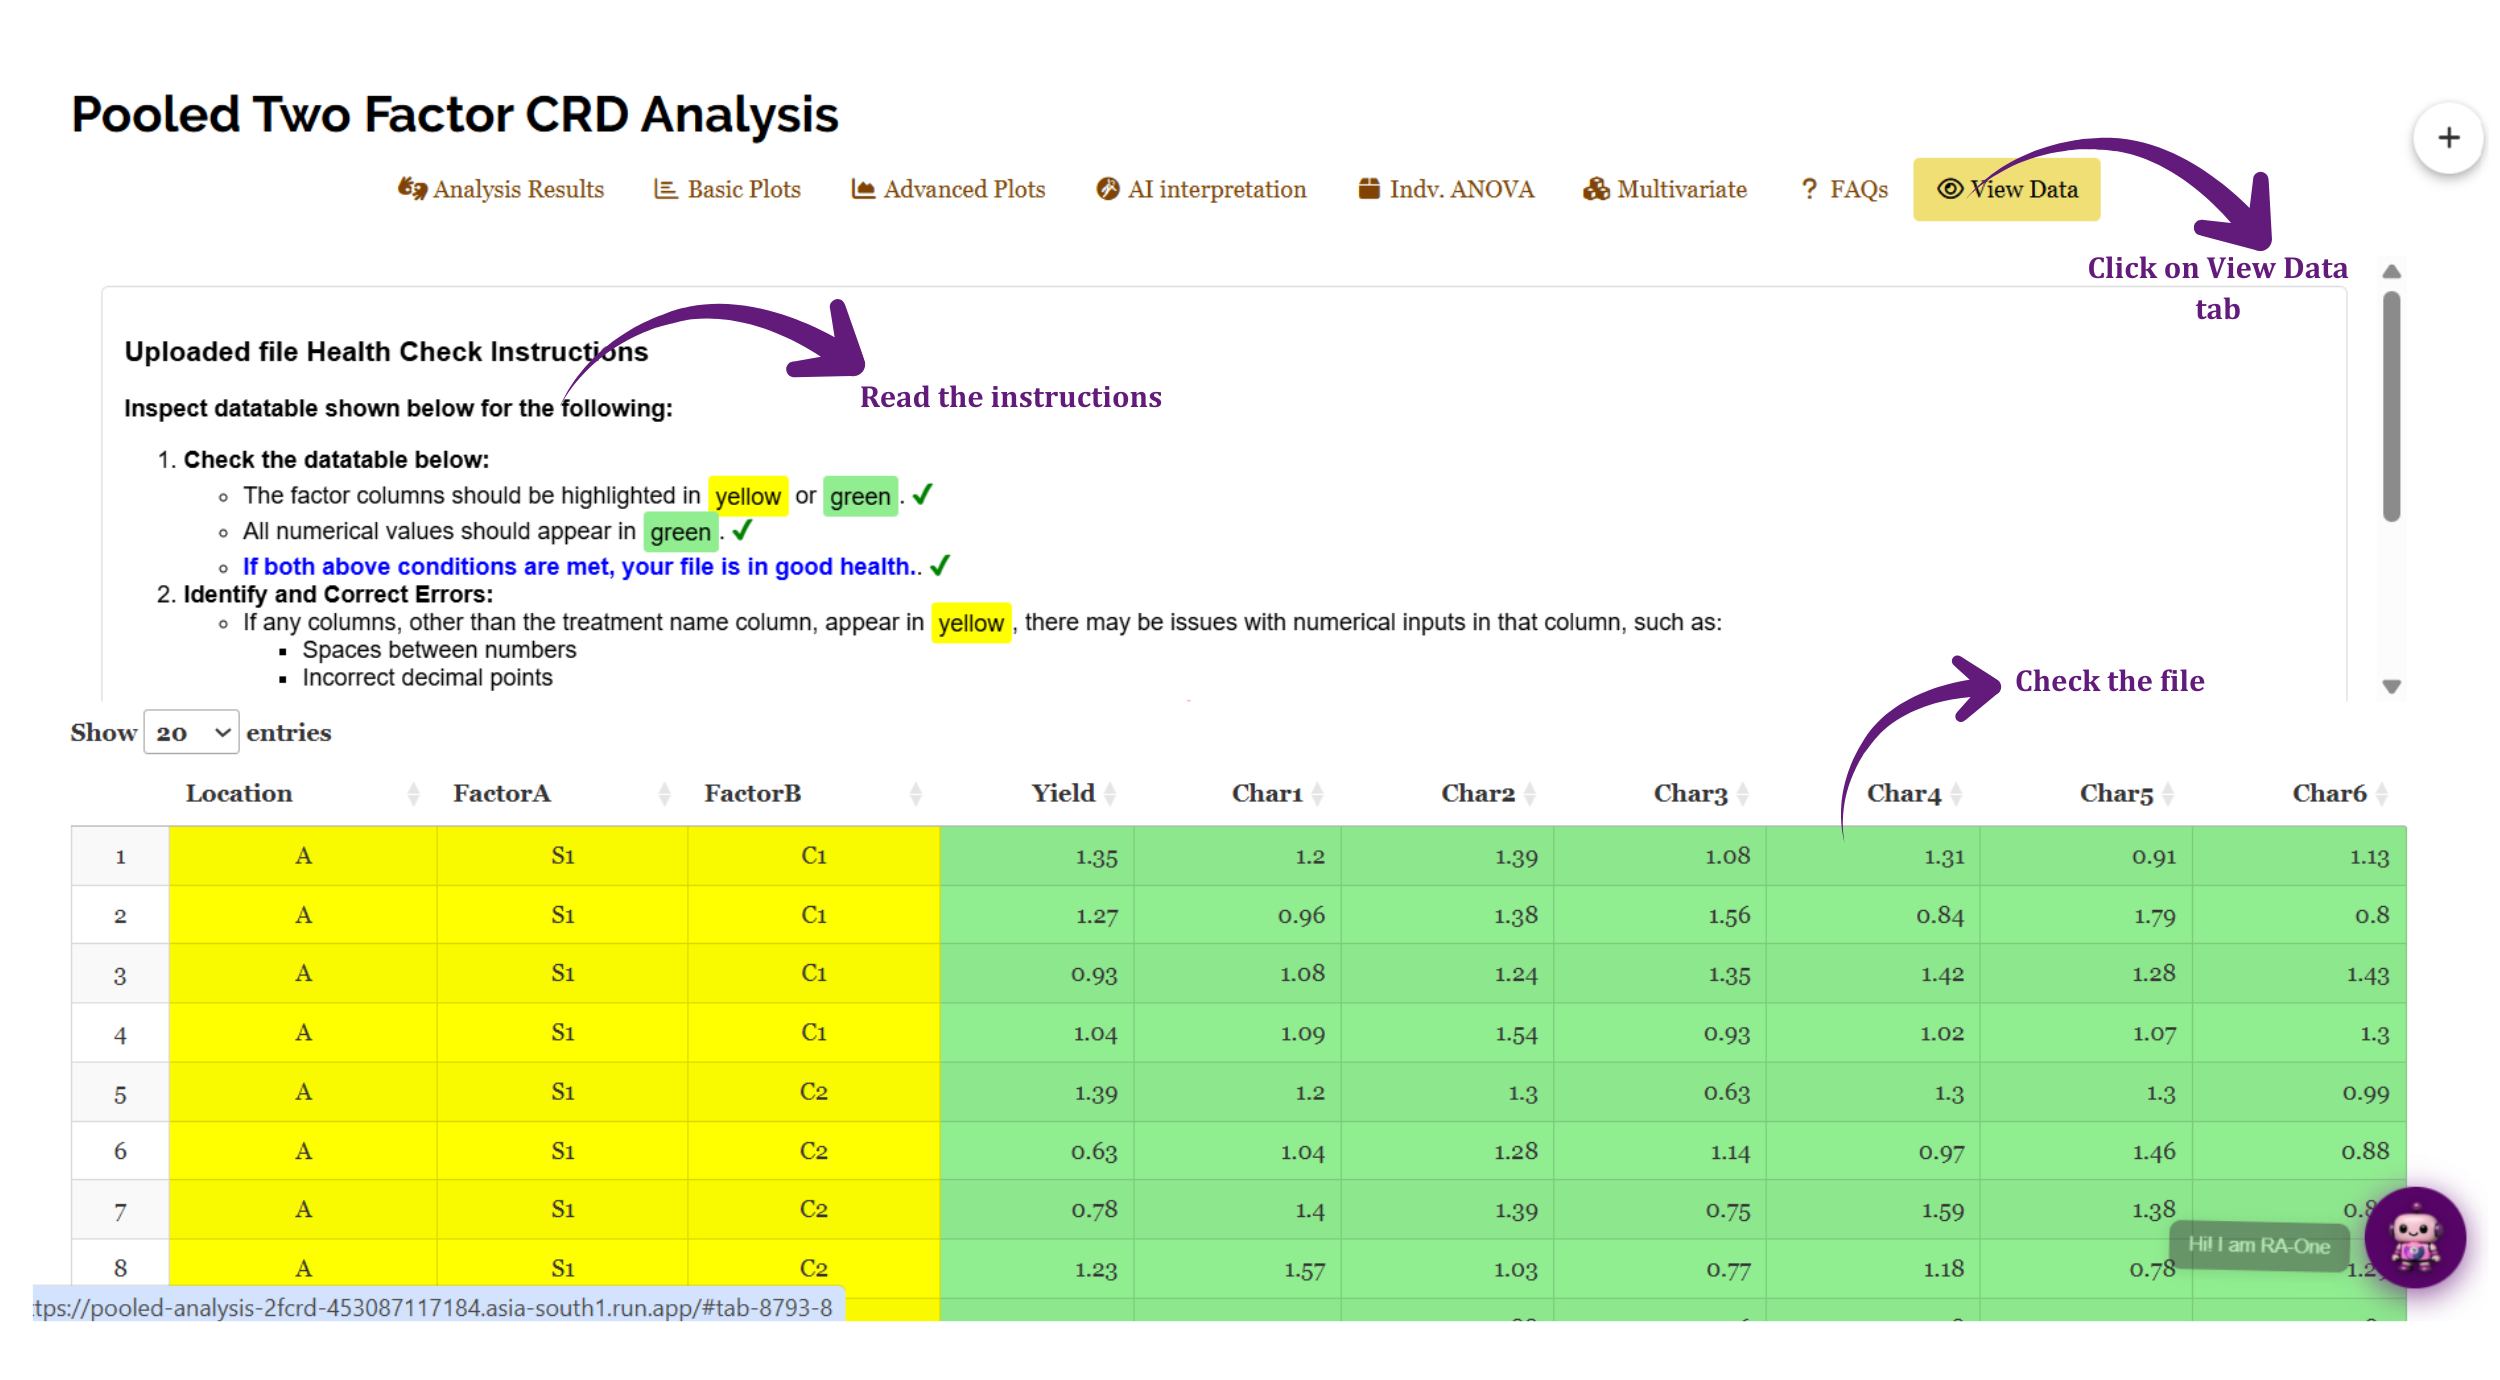Sort by the Char5 column arrows
The image size is (2500, 1380).
click(x=2167, y=794)
